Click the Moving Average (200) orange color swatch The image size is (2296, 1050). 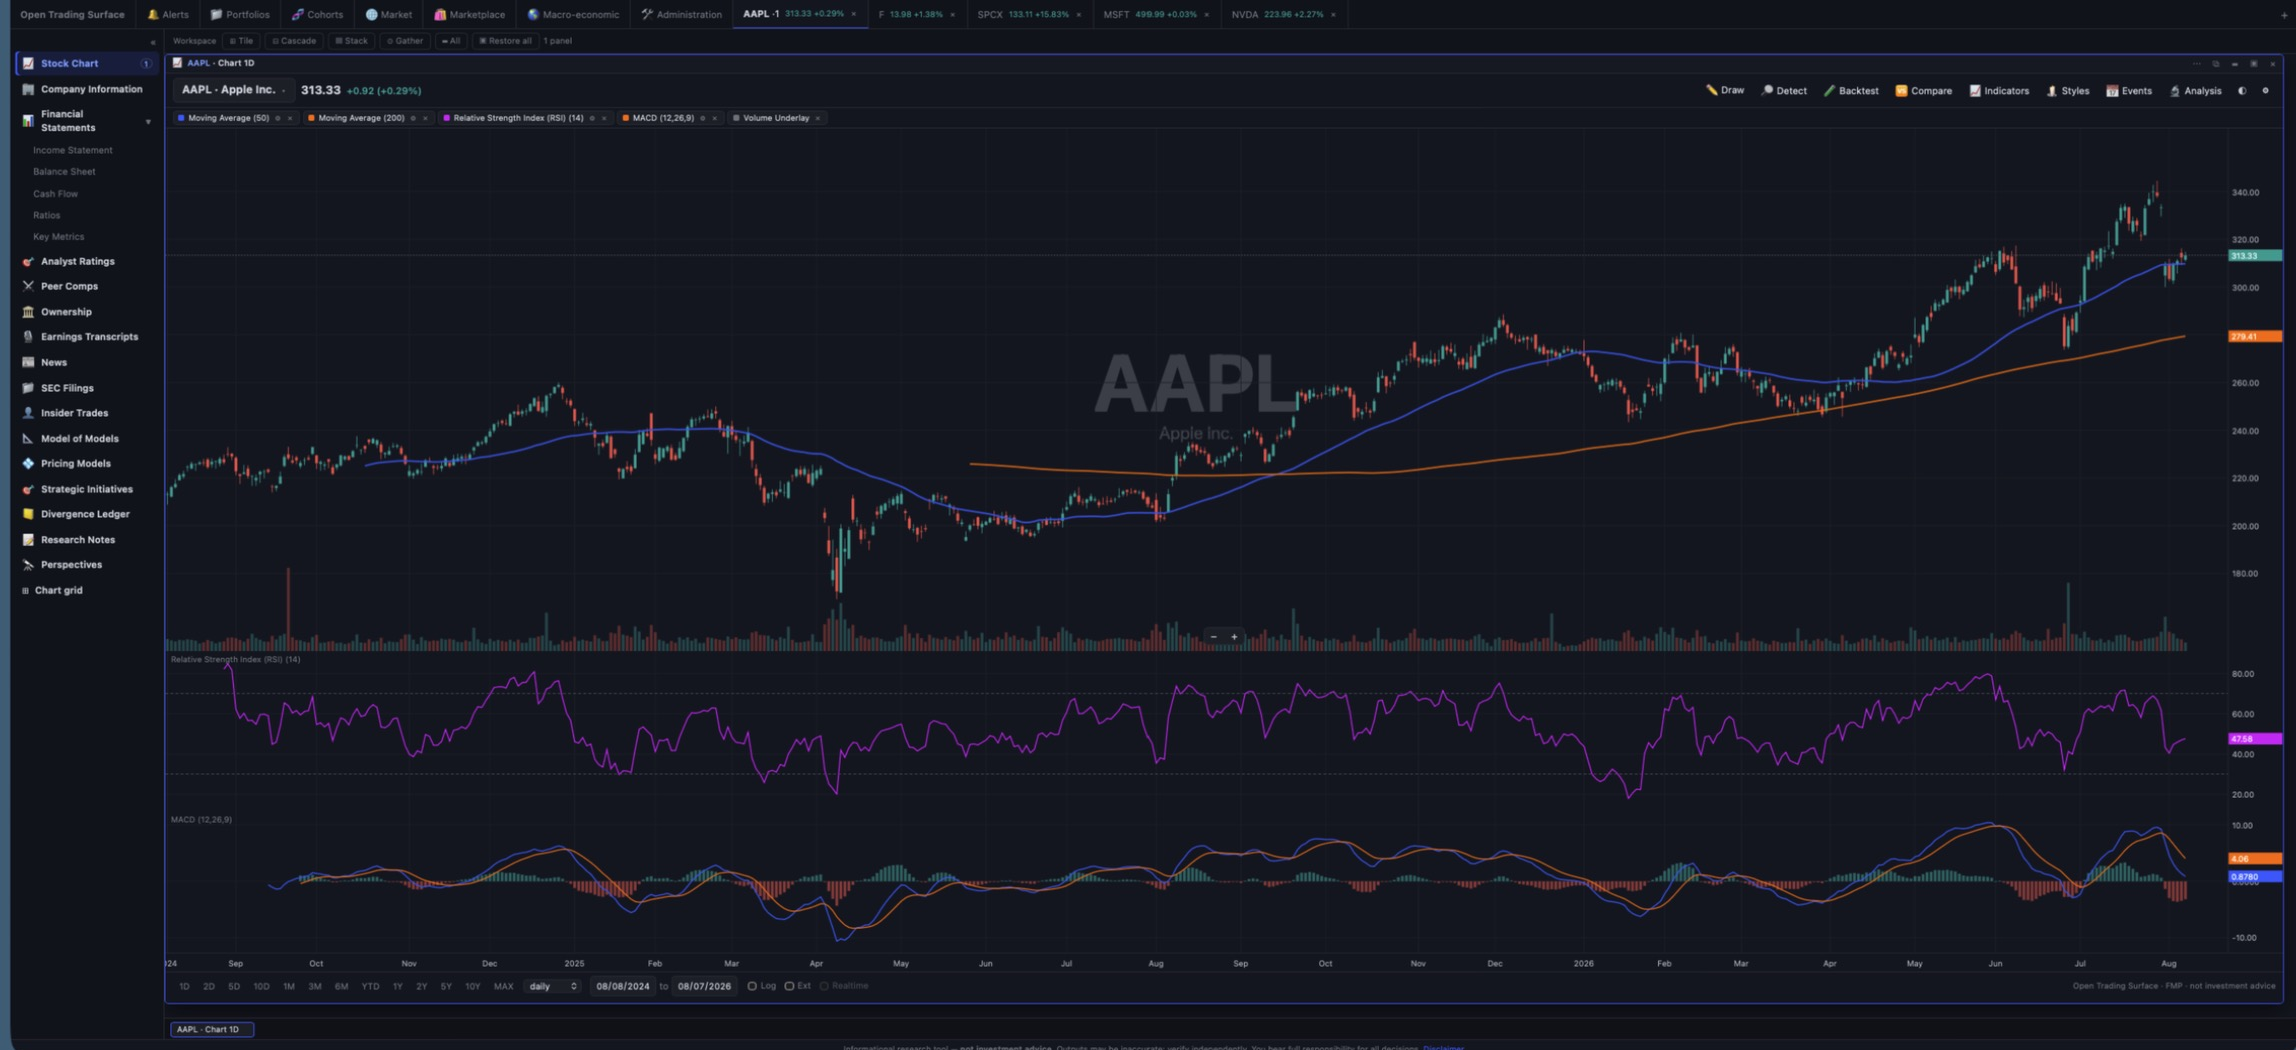(x=311, y=118)
